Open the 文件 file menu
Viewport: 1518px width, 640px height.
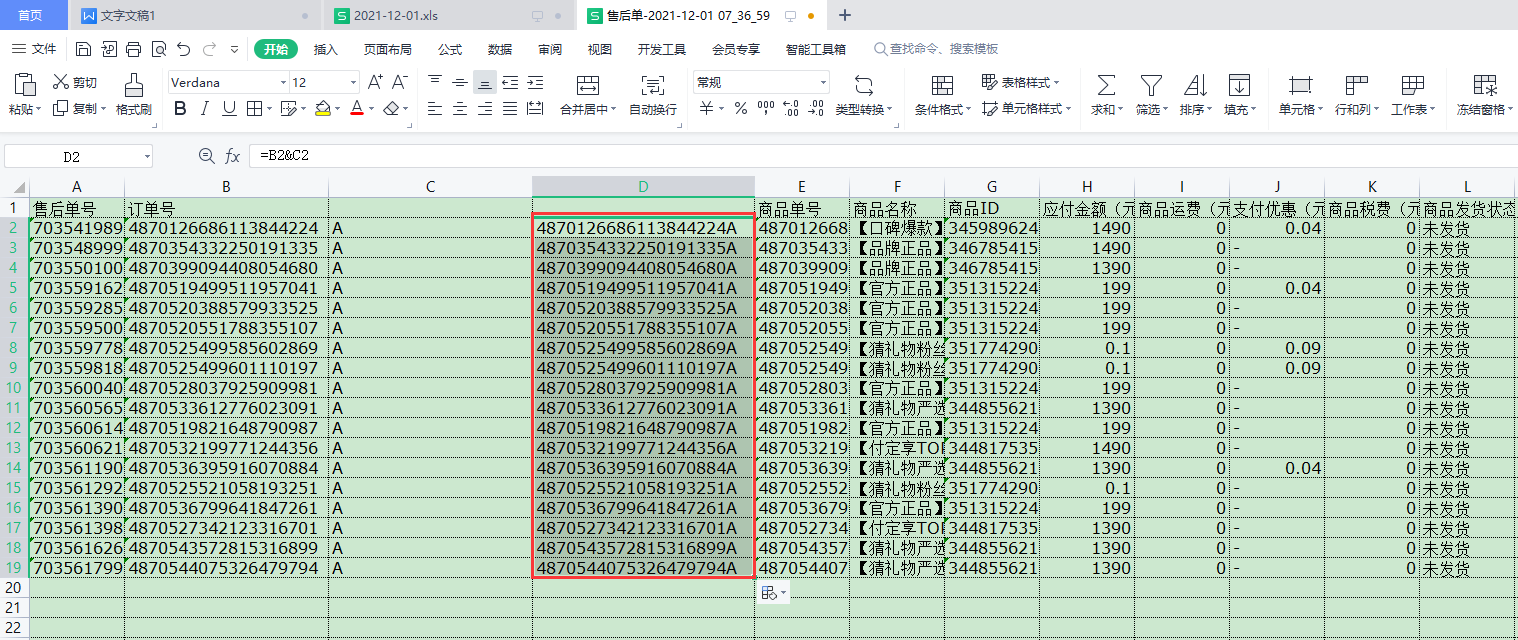click(34, 49)
